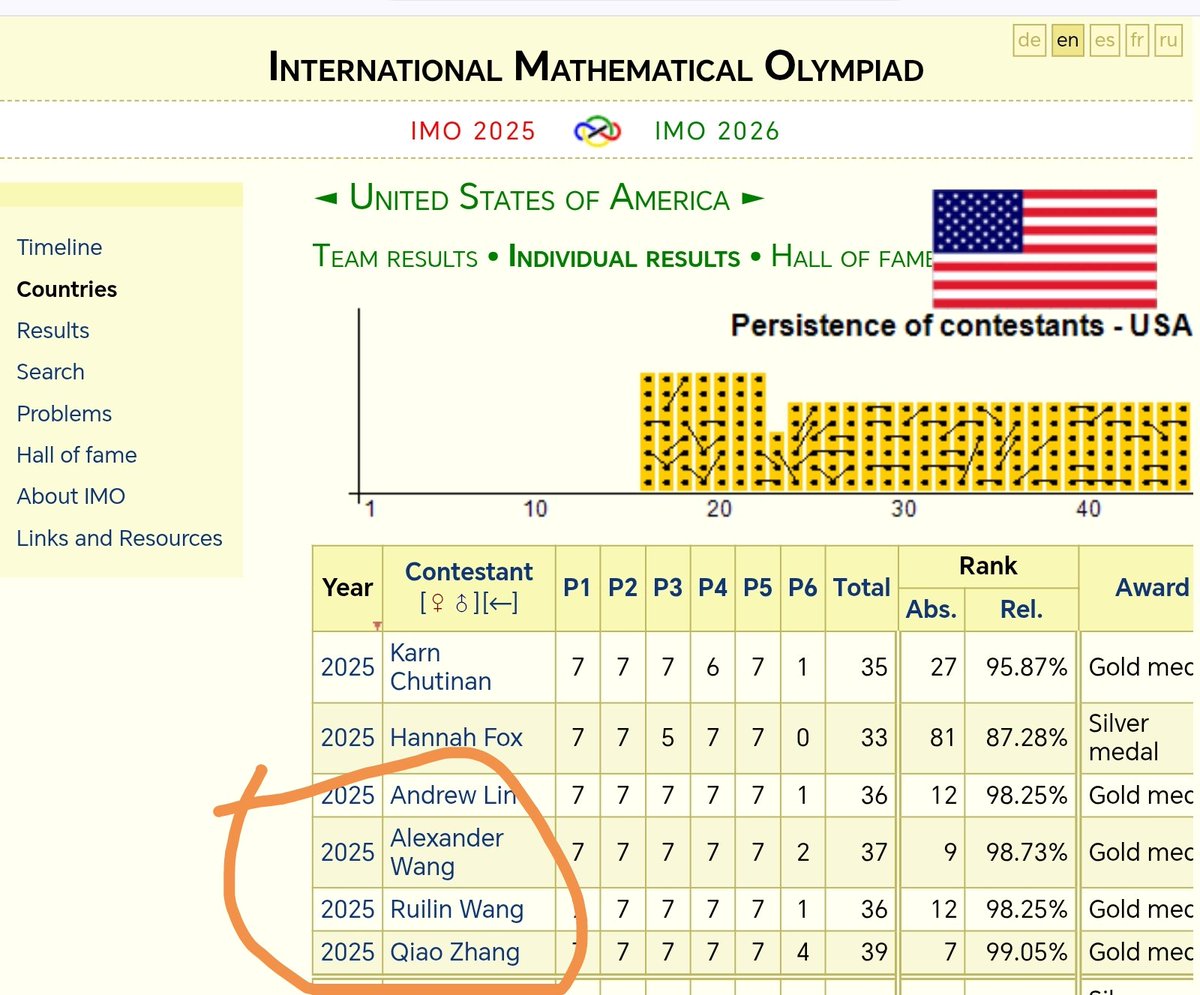
Task: Open the IMO 2025 link
Action: click(x=473, y=131)
